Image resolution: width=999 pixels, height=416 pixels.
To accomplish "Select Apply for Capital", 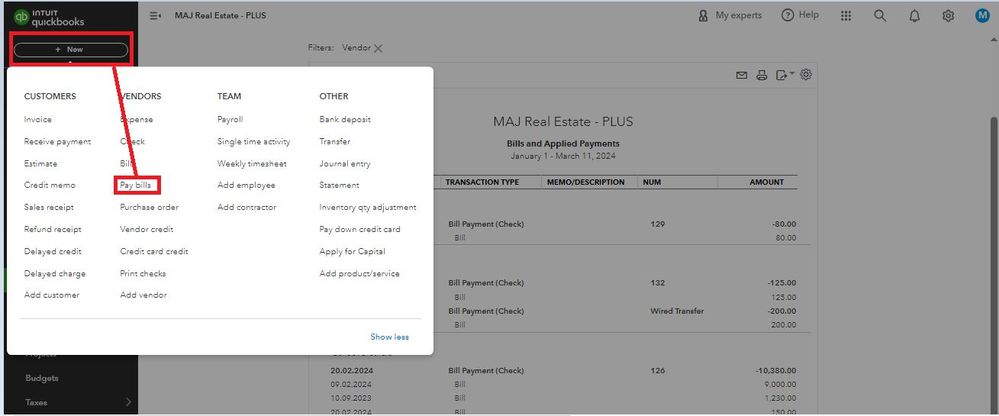I will click(x=352, y=252).
